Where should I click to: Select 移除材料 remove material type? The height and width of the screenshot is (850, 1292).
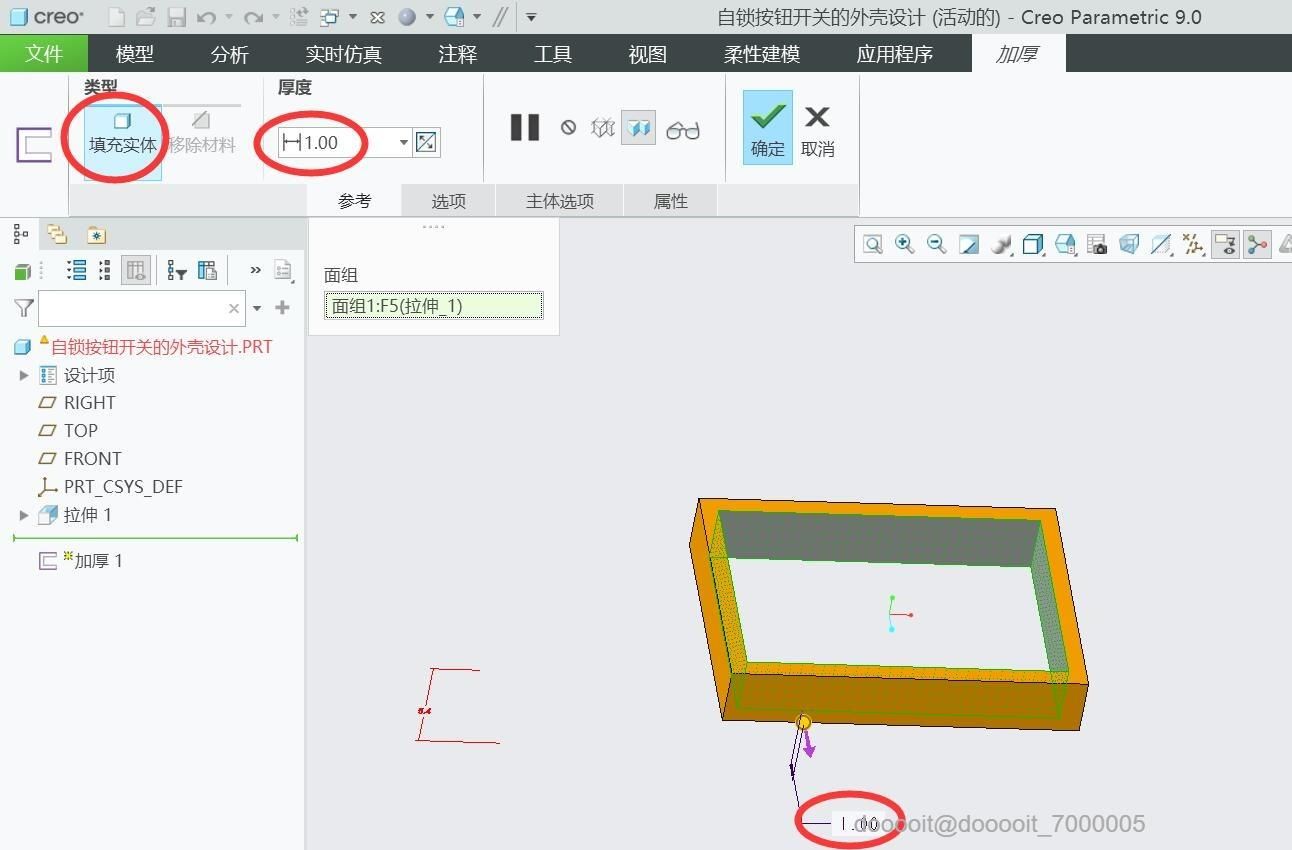click(x=201, y=134)
